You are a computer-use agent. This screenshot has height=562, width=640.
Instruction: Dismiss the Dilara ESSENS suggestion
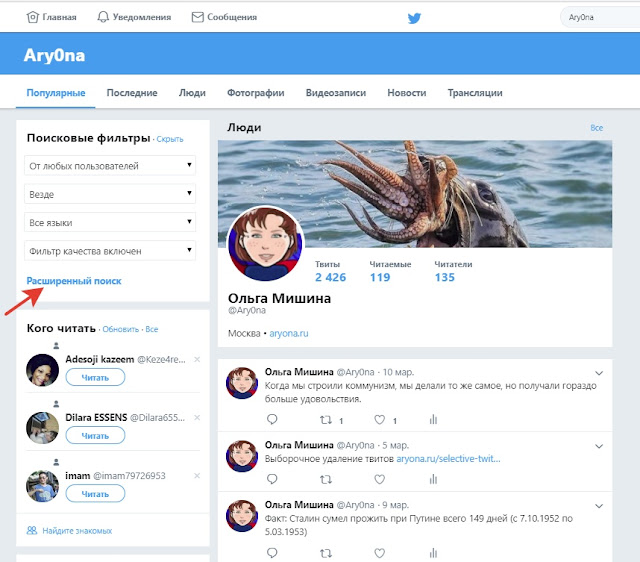(x=197, y=418)
